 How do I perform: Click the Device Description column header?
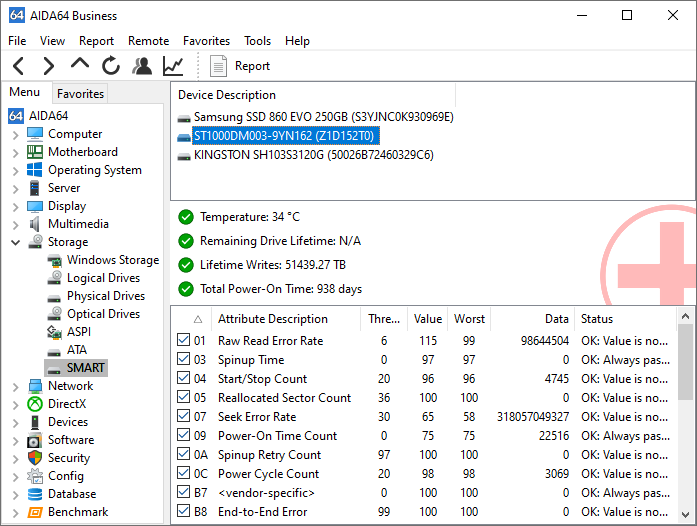click(313, 95)
